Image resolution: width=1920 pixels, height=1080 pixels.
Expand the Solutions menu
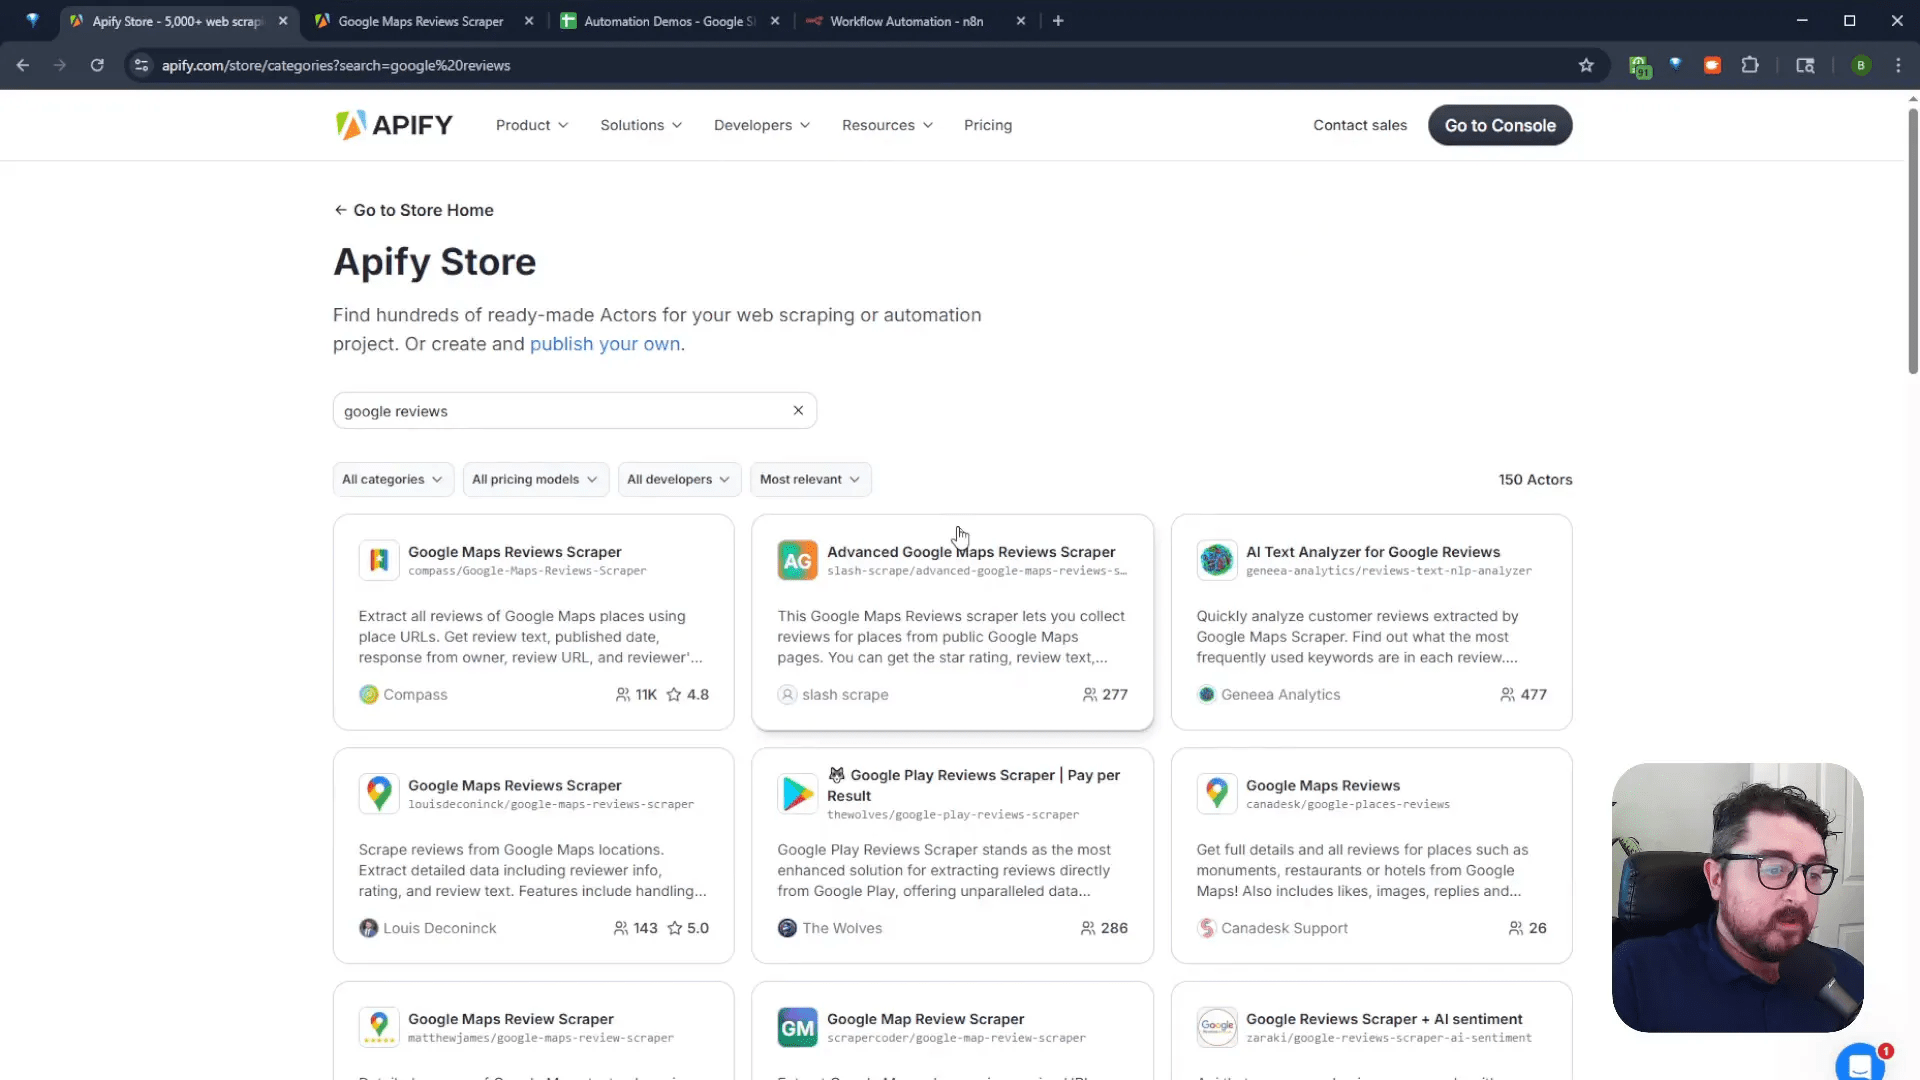641,125
